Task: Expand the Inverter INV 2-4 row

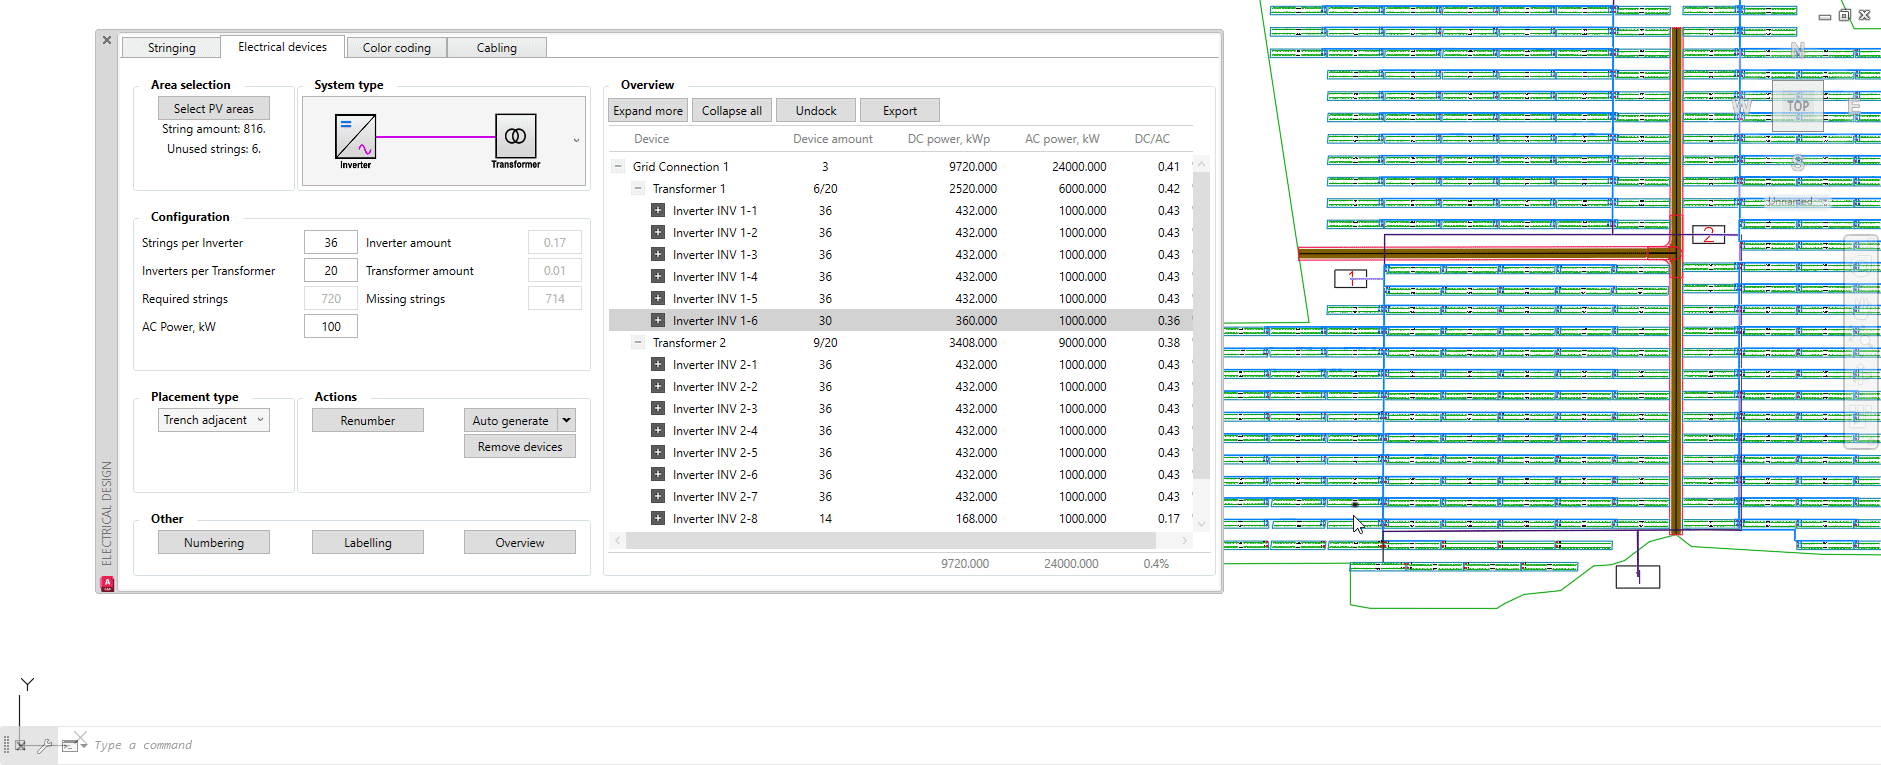Action: pos(658,431)
